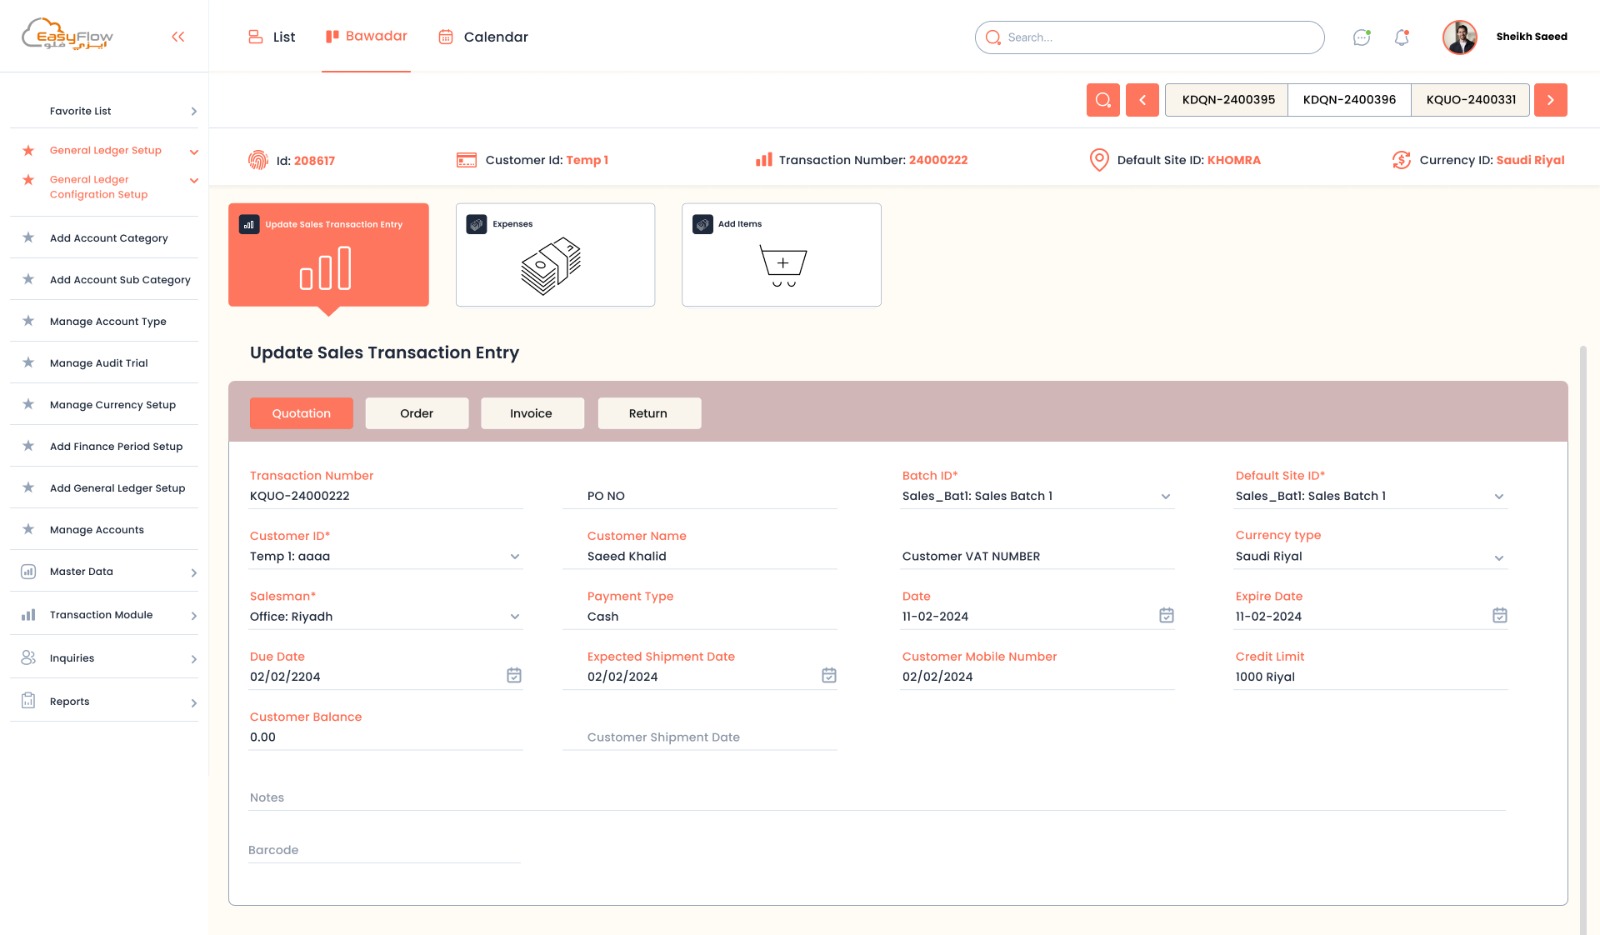
Task: Collapse the sidebar with double chevron icon
Action: coord(178,37)
